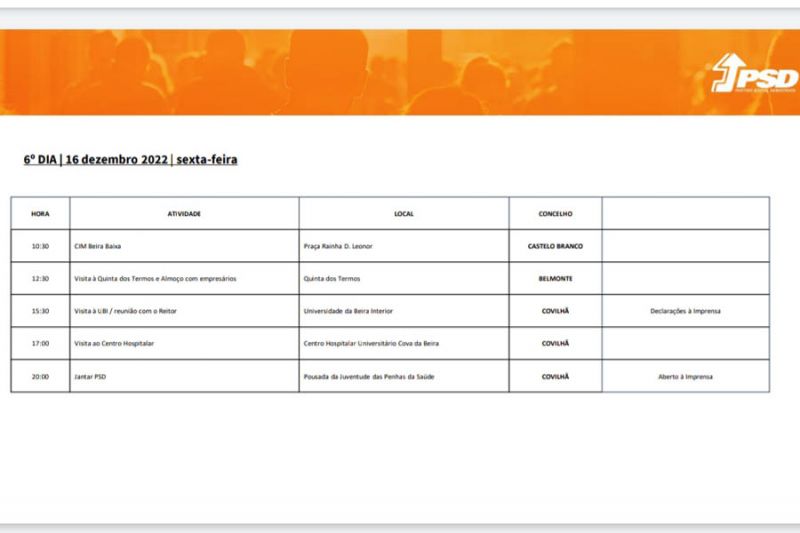
Task: Click the LOCAL column header
Action: [x=404, y=213]
